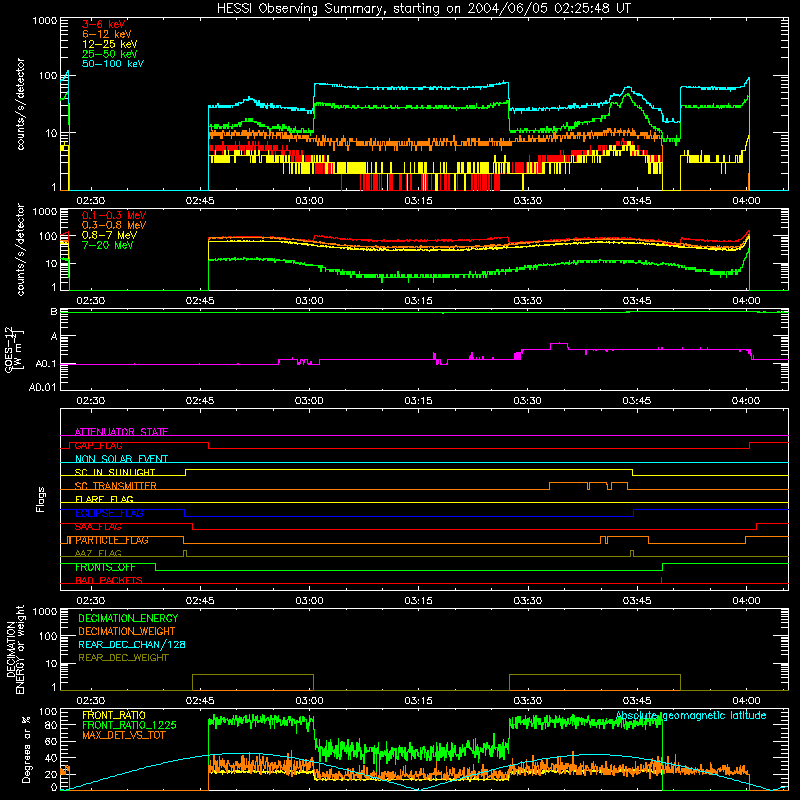Image resolution: width=800 pixels, height=800 pixels.
Task: Click the yellow FRONT_RATIO legend label
Action: (x=114, y=715)
